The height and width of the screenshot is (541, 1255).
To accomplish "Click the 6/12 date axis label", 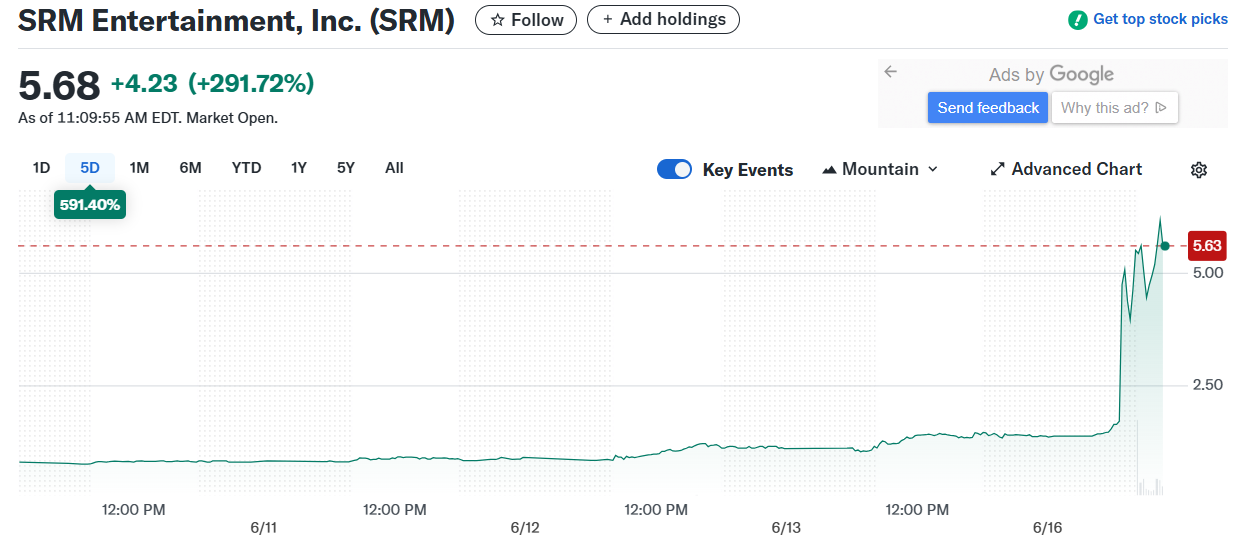I will pyautogui.click(x=524, y=528).
